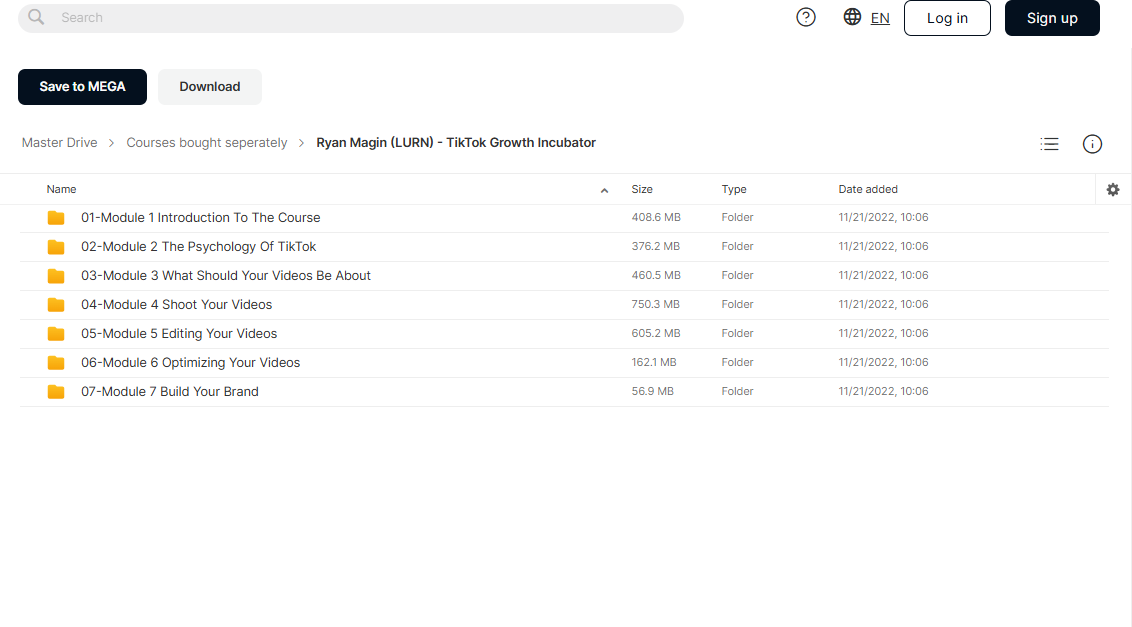Screen dimensions: 1132x627
Task: Sort by Name column header
Action: (61, 189)
